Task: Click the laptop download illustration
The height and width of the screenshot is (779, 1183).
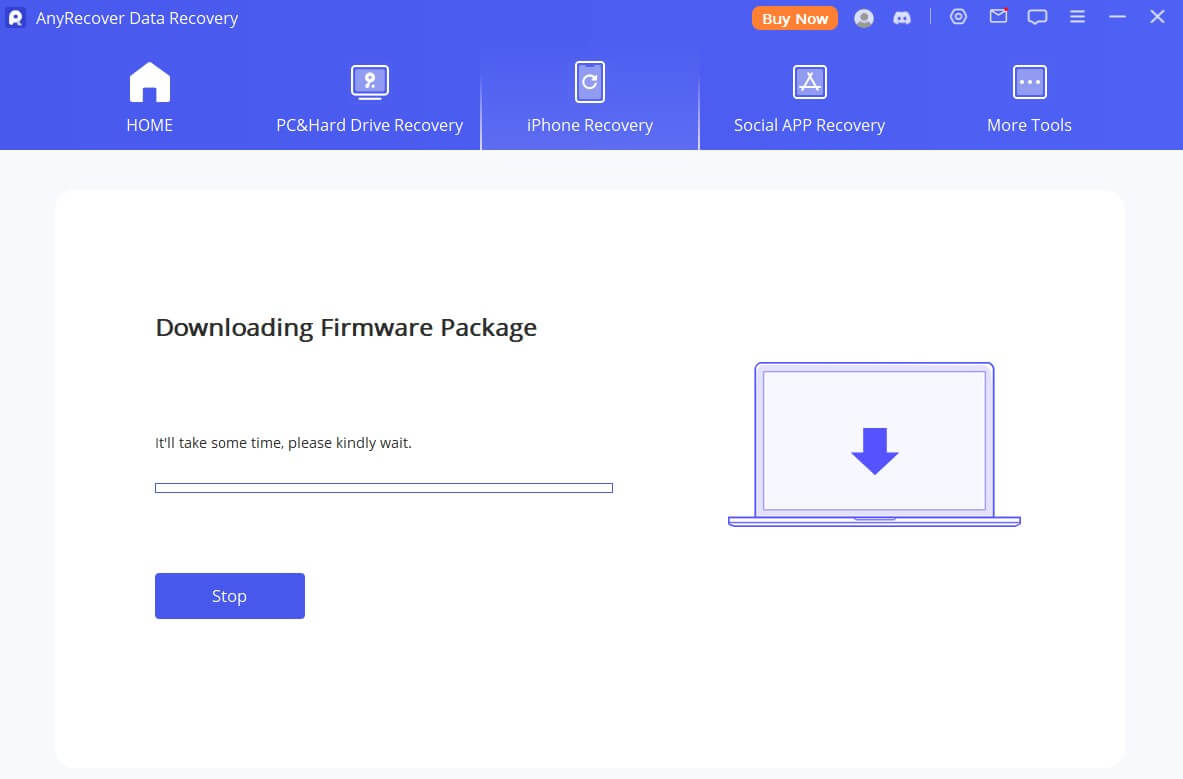Action: (x=873, y=443)
